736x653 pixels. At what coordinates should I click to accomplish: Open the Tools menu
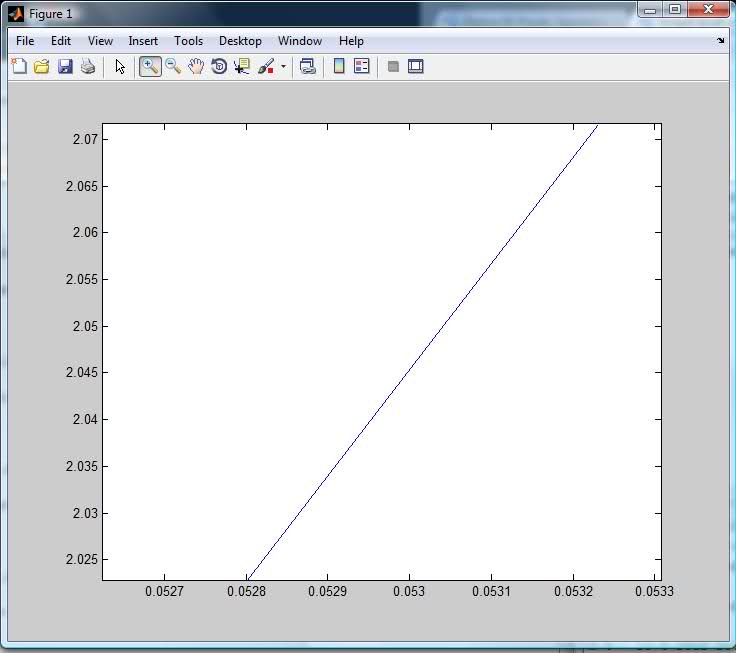point(188,41)
